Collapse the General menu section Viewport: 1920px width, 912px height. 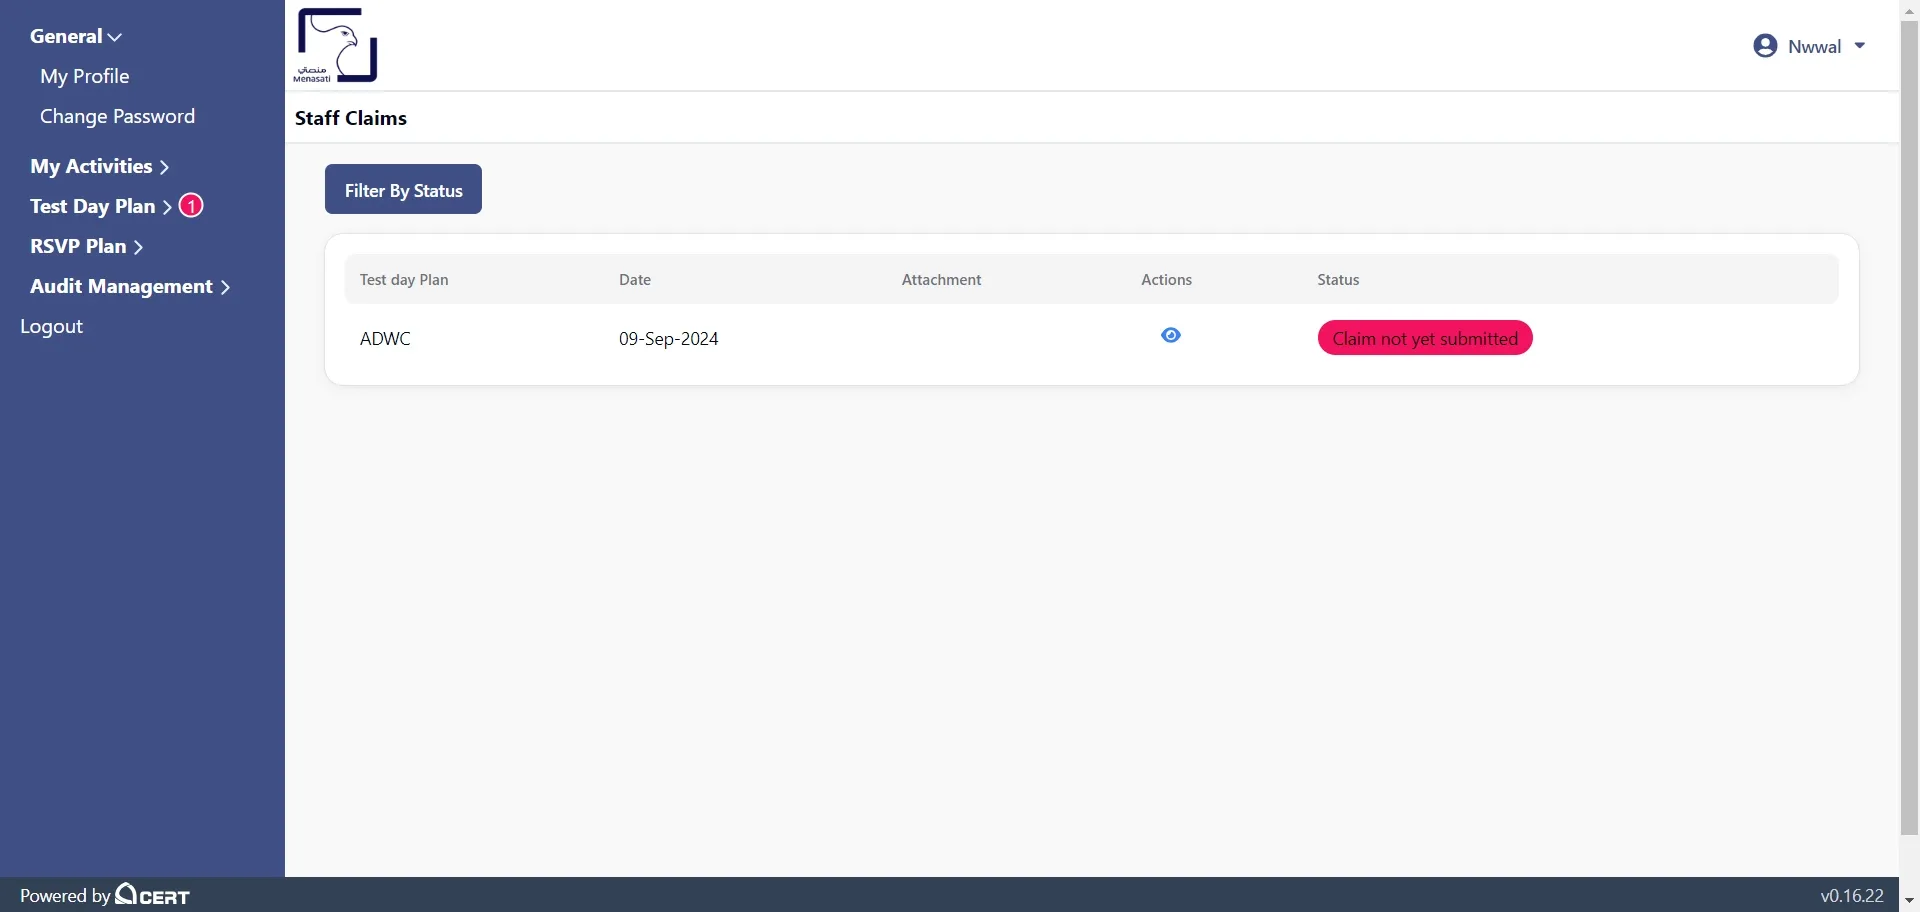click(76, 37)
